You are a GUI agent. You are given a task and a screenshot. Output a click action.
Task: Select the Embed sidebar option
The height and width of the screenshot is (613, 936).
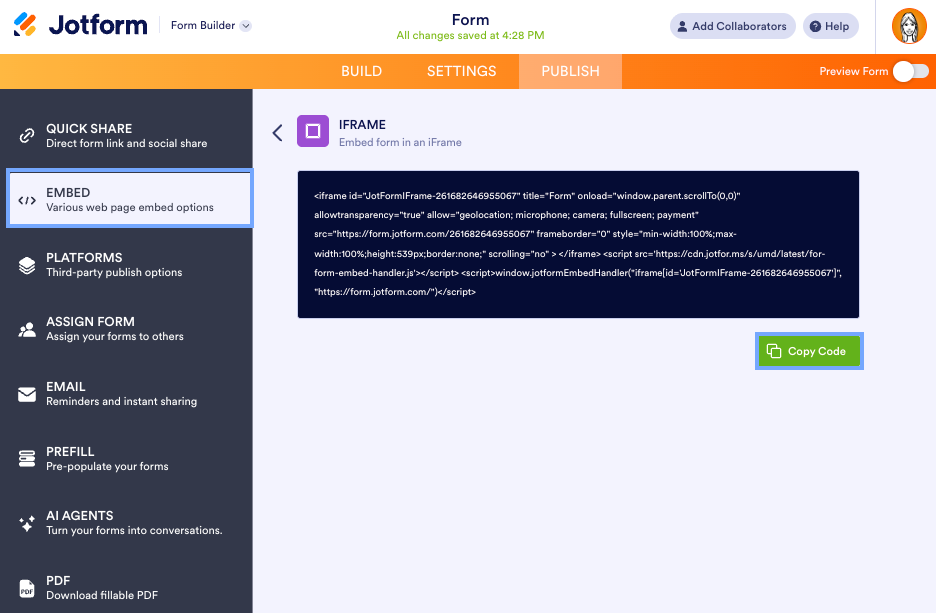[130, 199]
